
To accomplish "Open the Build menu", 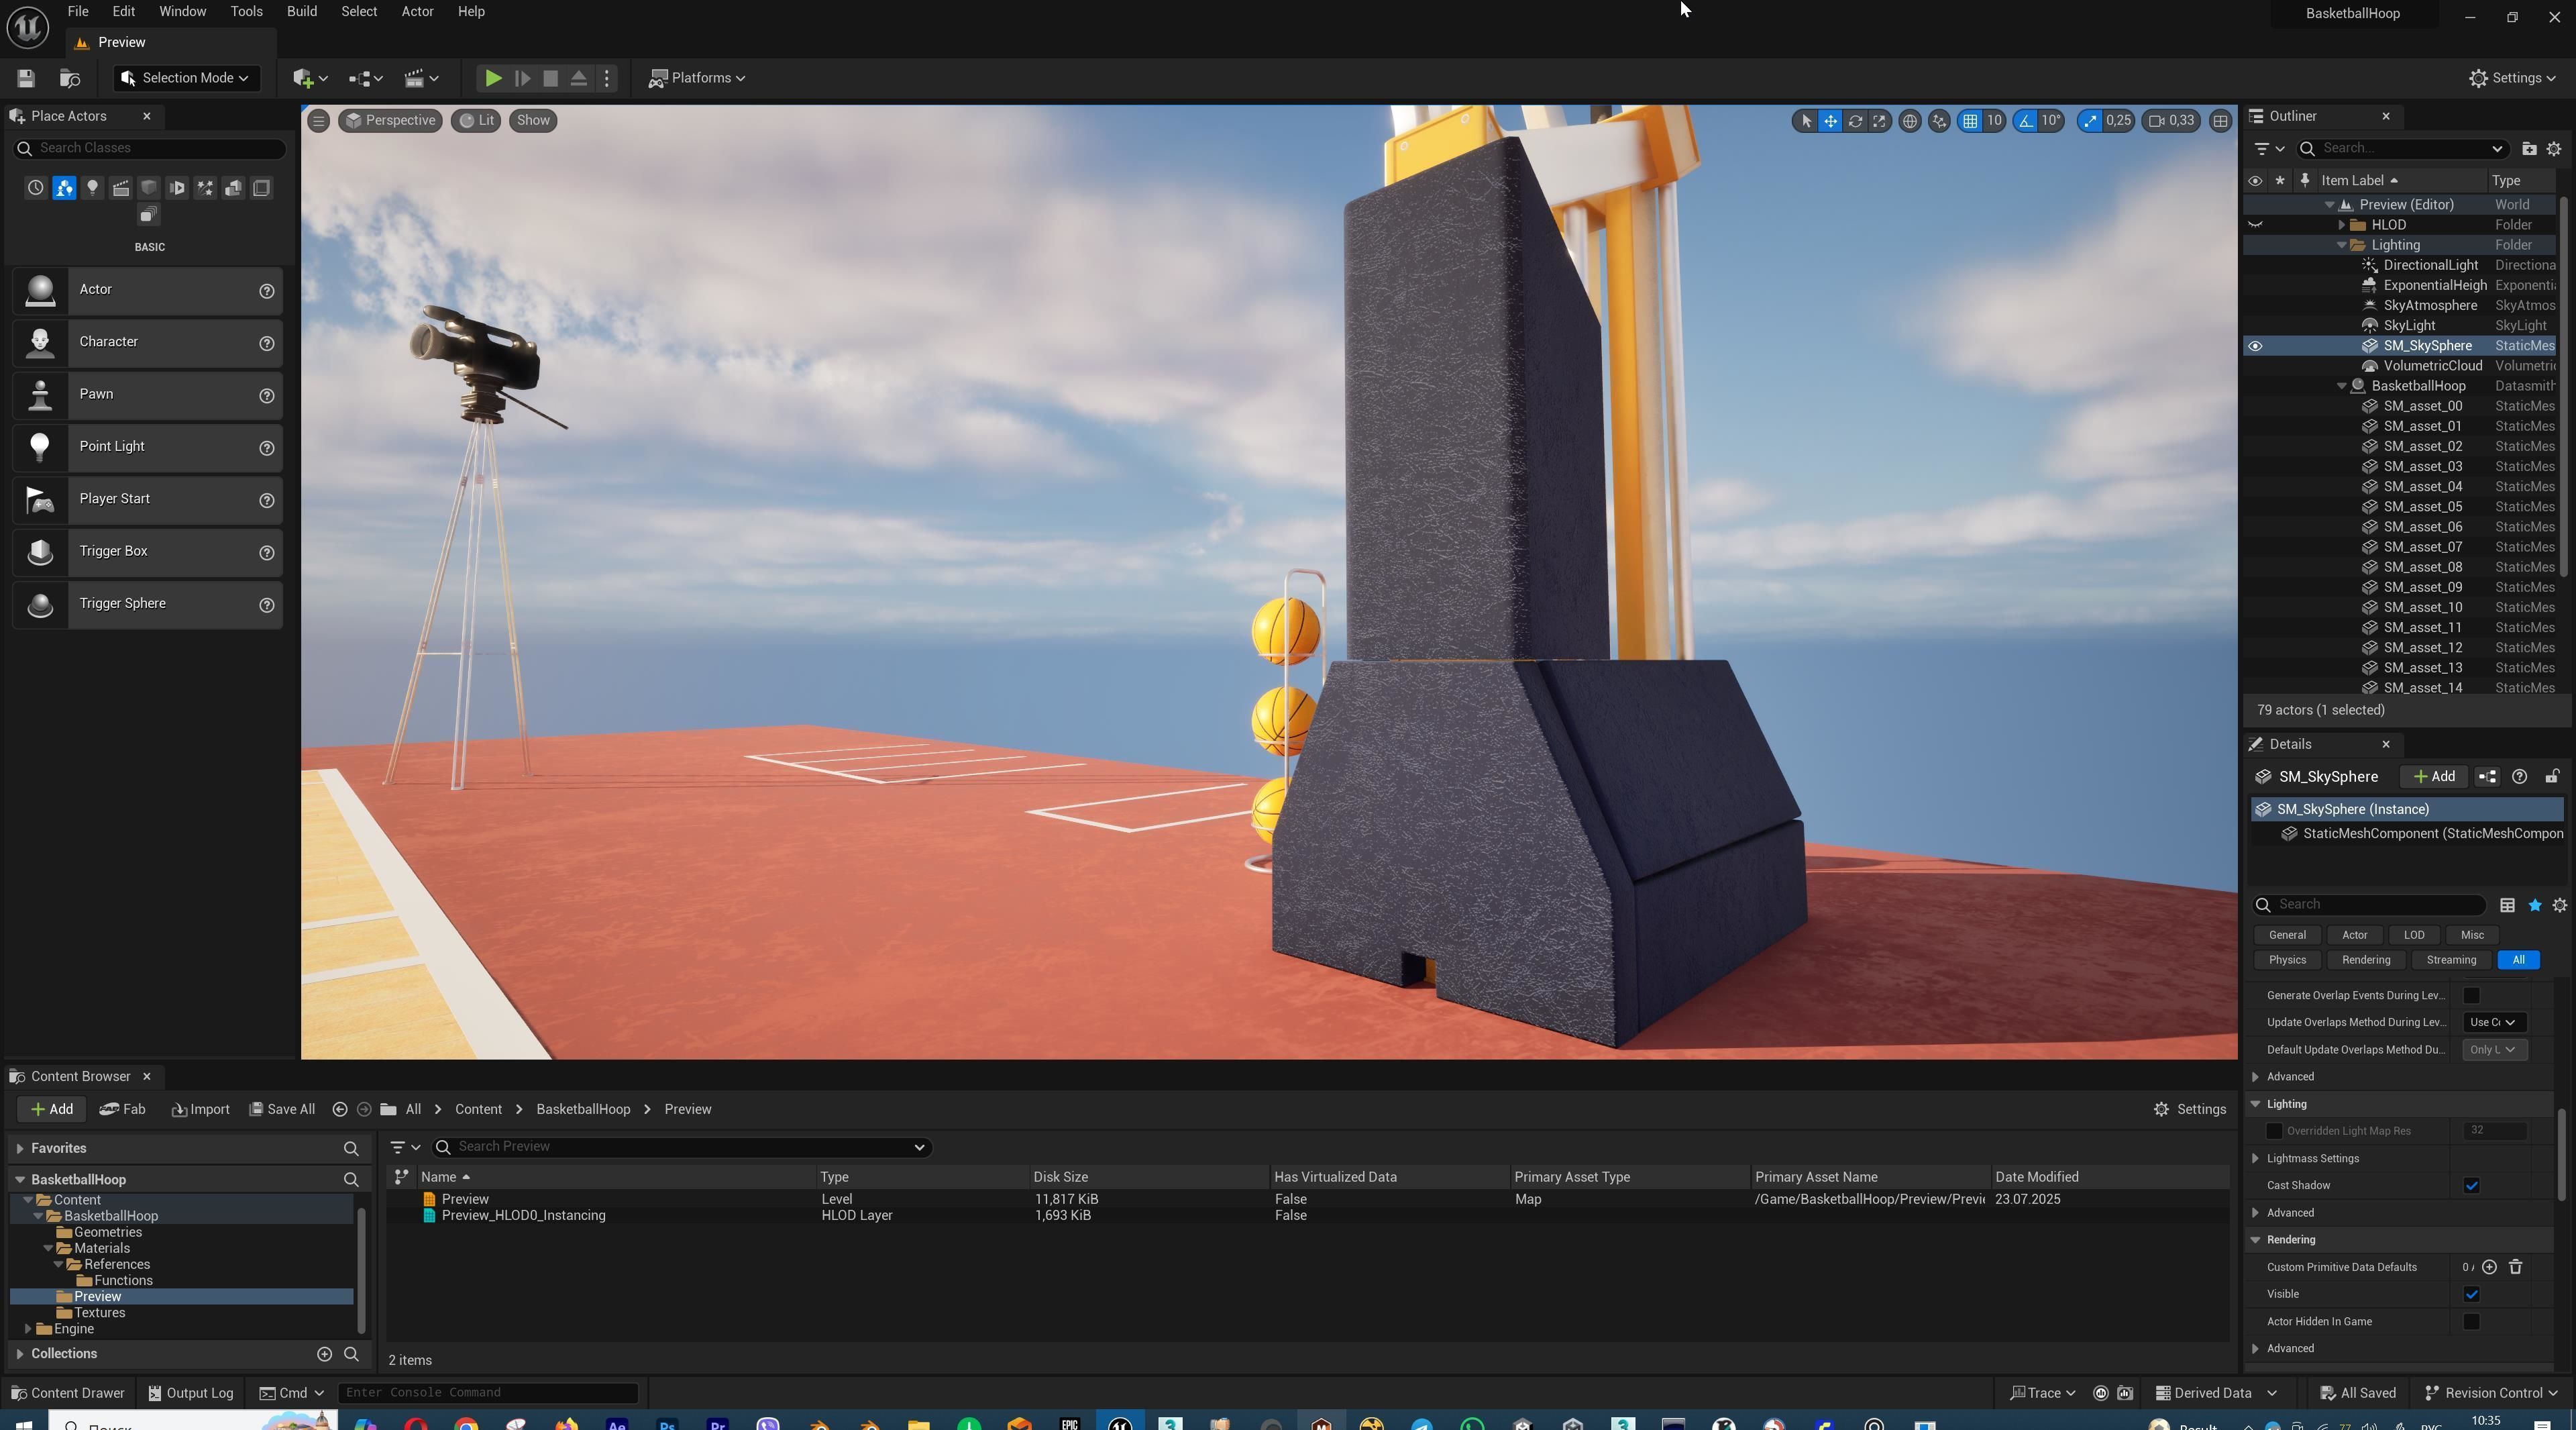I will (301, 12).
